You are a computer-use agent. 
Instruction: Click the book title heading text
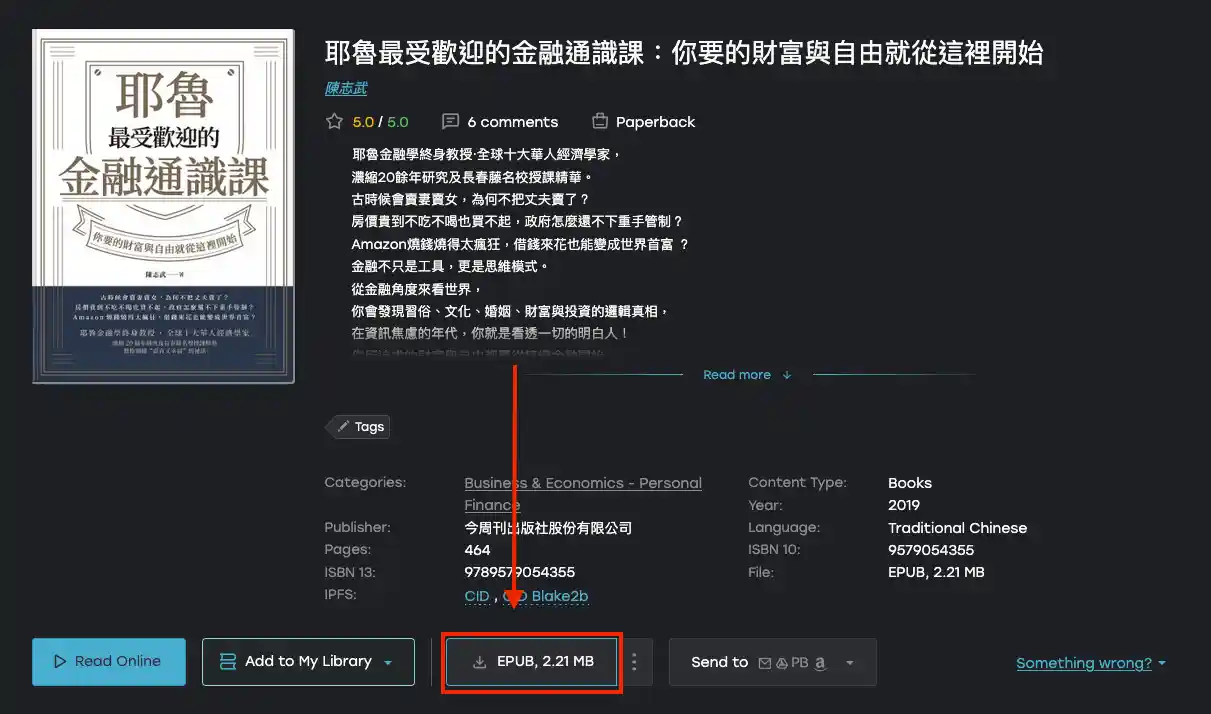684,53
